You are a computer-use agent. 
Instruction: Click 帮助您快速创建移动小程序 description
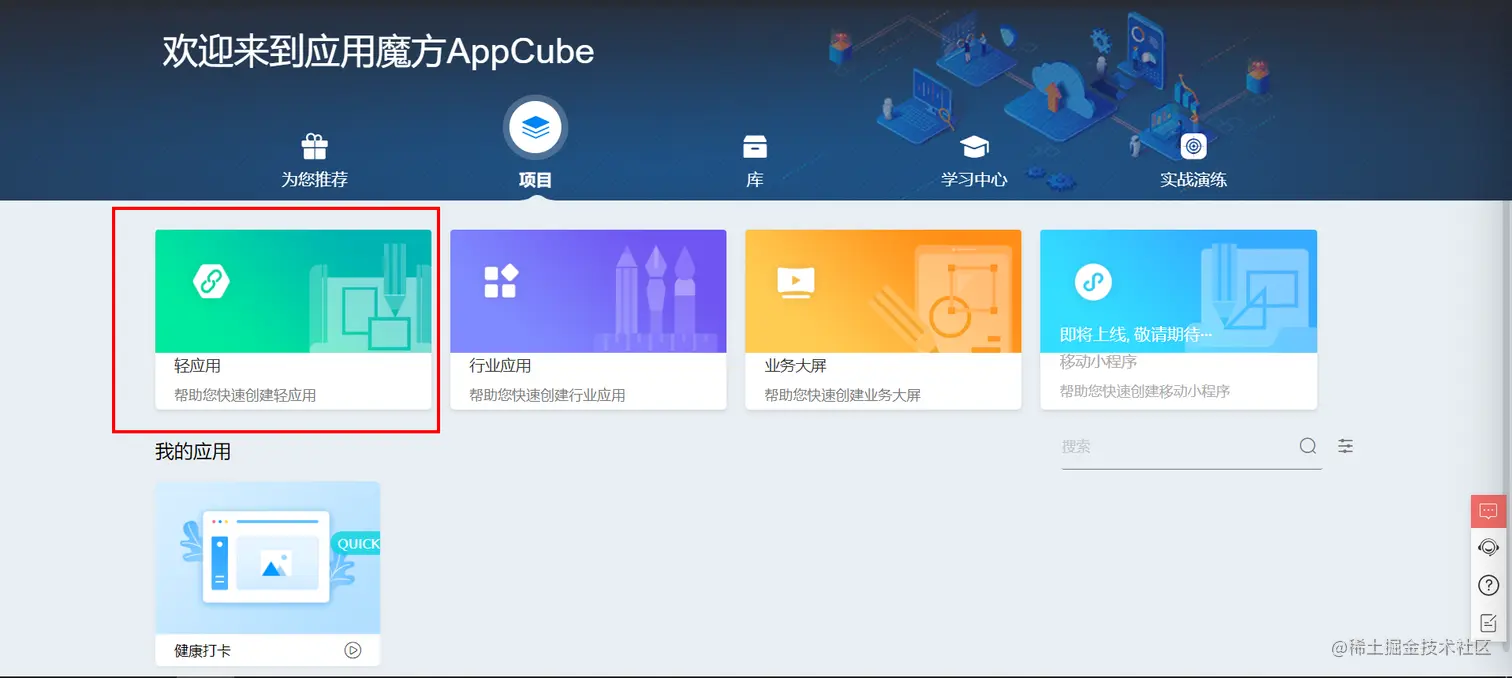coord(1145,391)
